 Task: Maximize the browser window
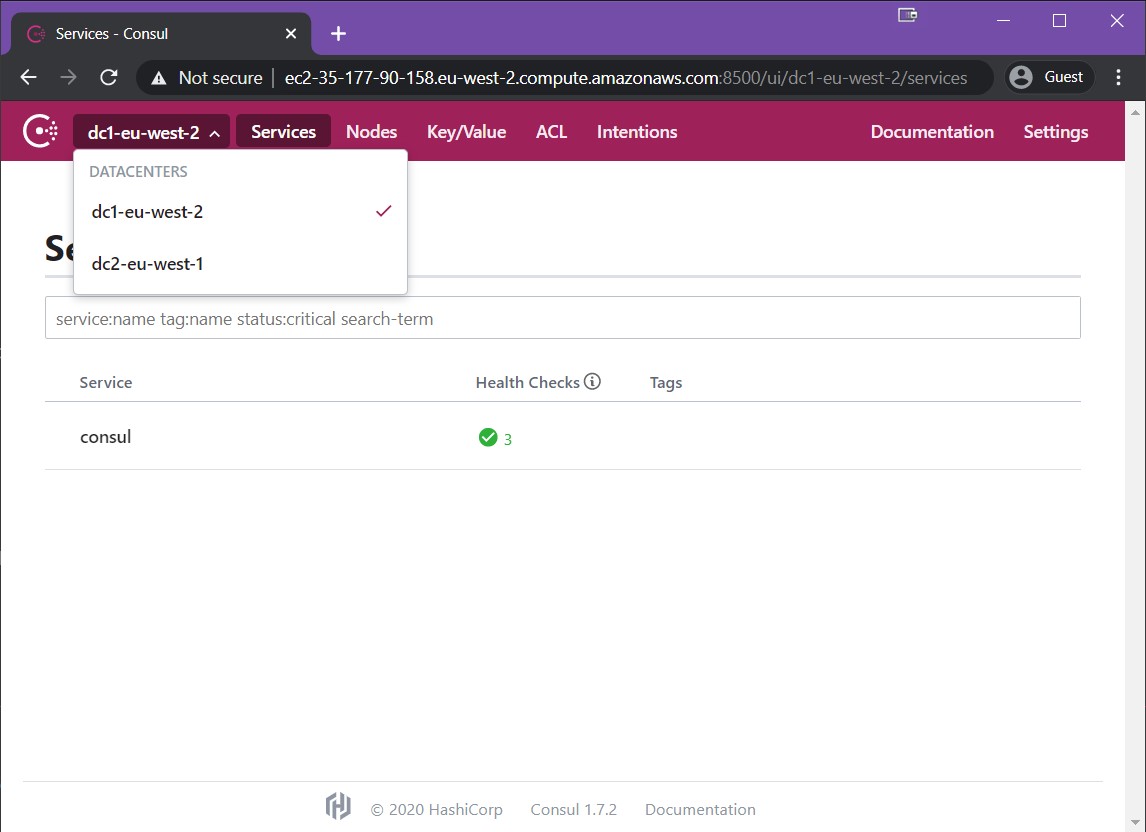point(1059,20)
